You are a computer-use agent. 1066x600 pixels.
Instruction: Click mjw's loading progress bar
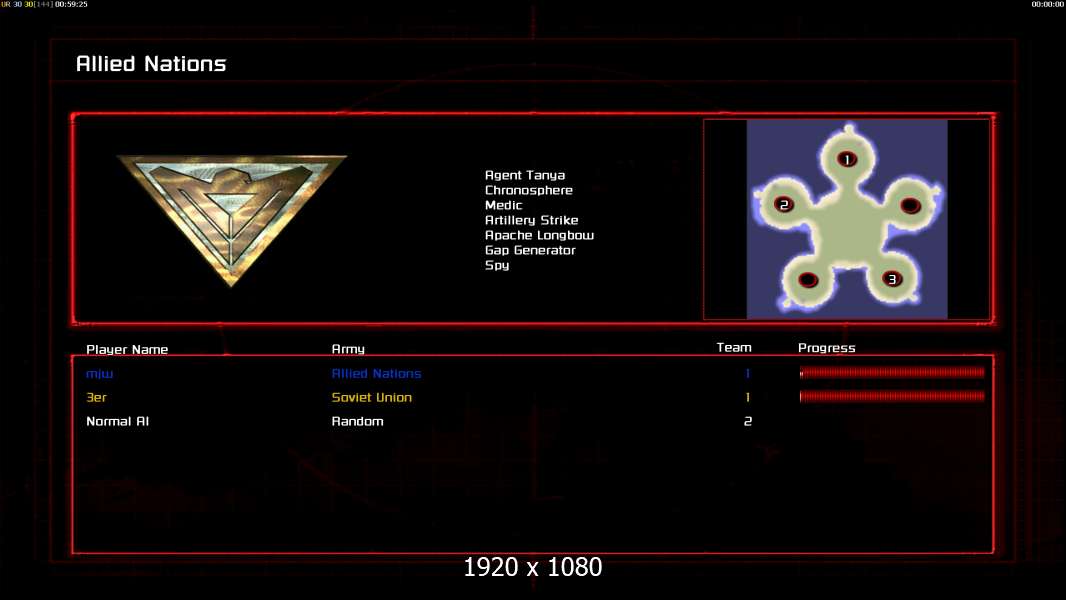(892, 372)
